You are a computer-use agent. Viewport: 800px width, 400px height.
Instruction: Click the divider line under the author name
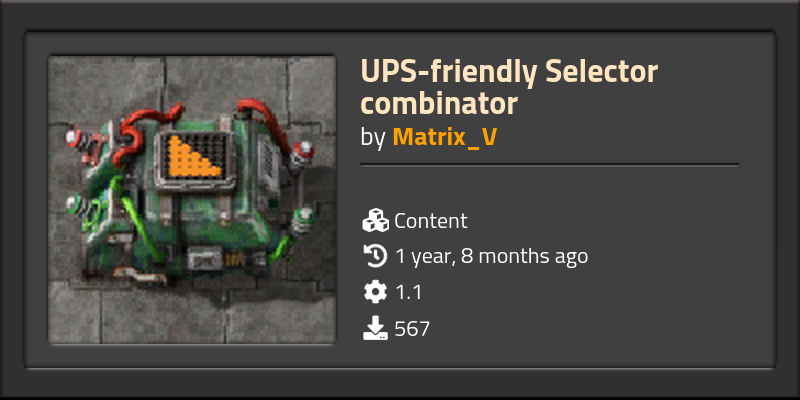click(549, 165)
